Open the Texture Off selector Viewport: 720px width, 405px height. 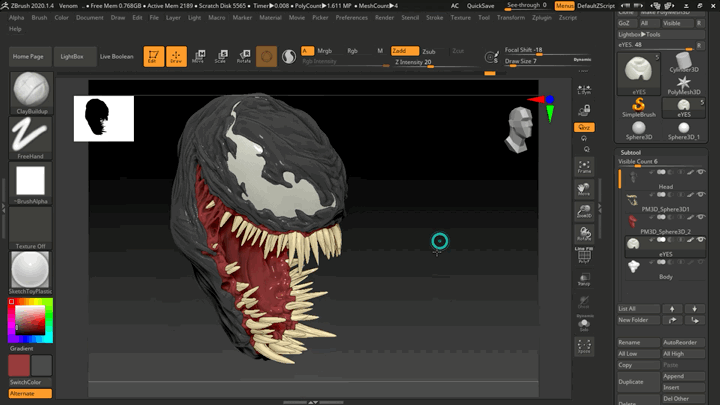point(31,228)
